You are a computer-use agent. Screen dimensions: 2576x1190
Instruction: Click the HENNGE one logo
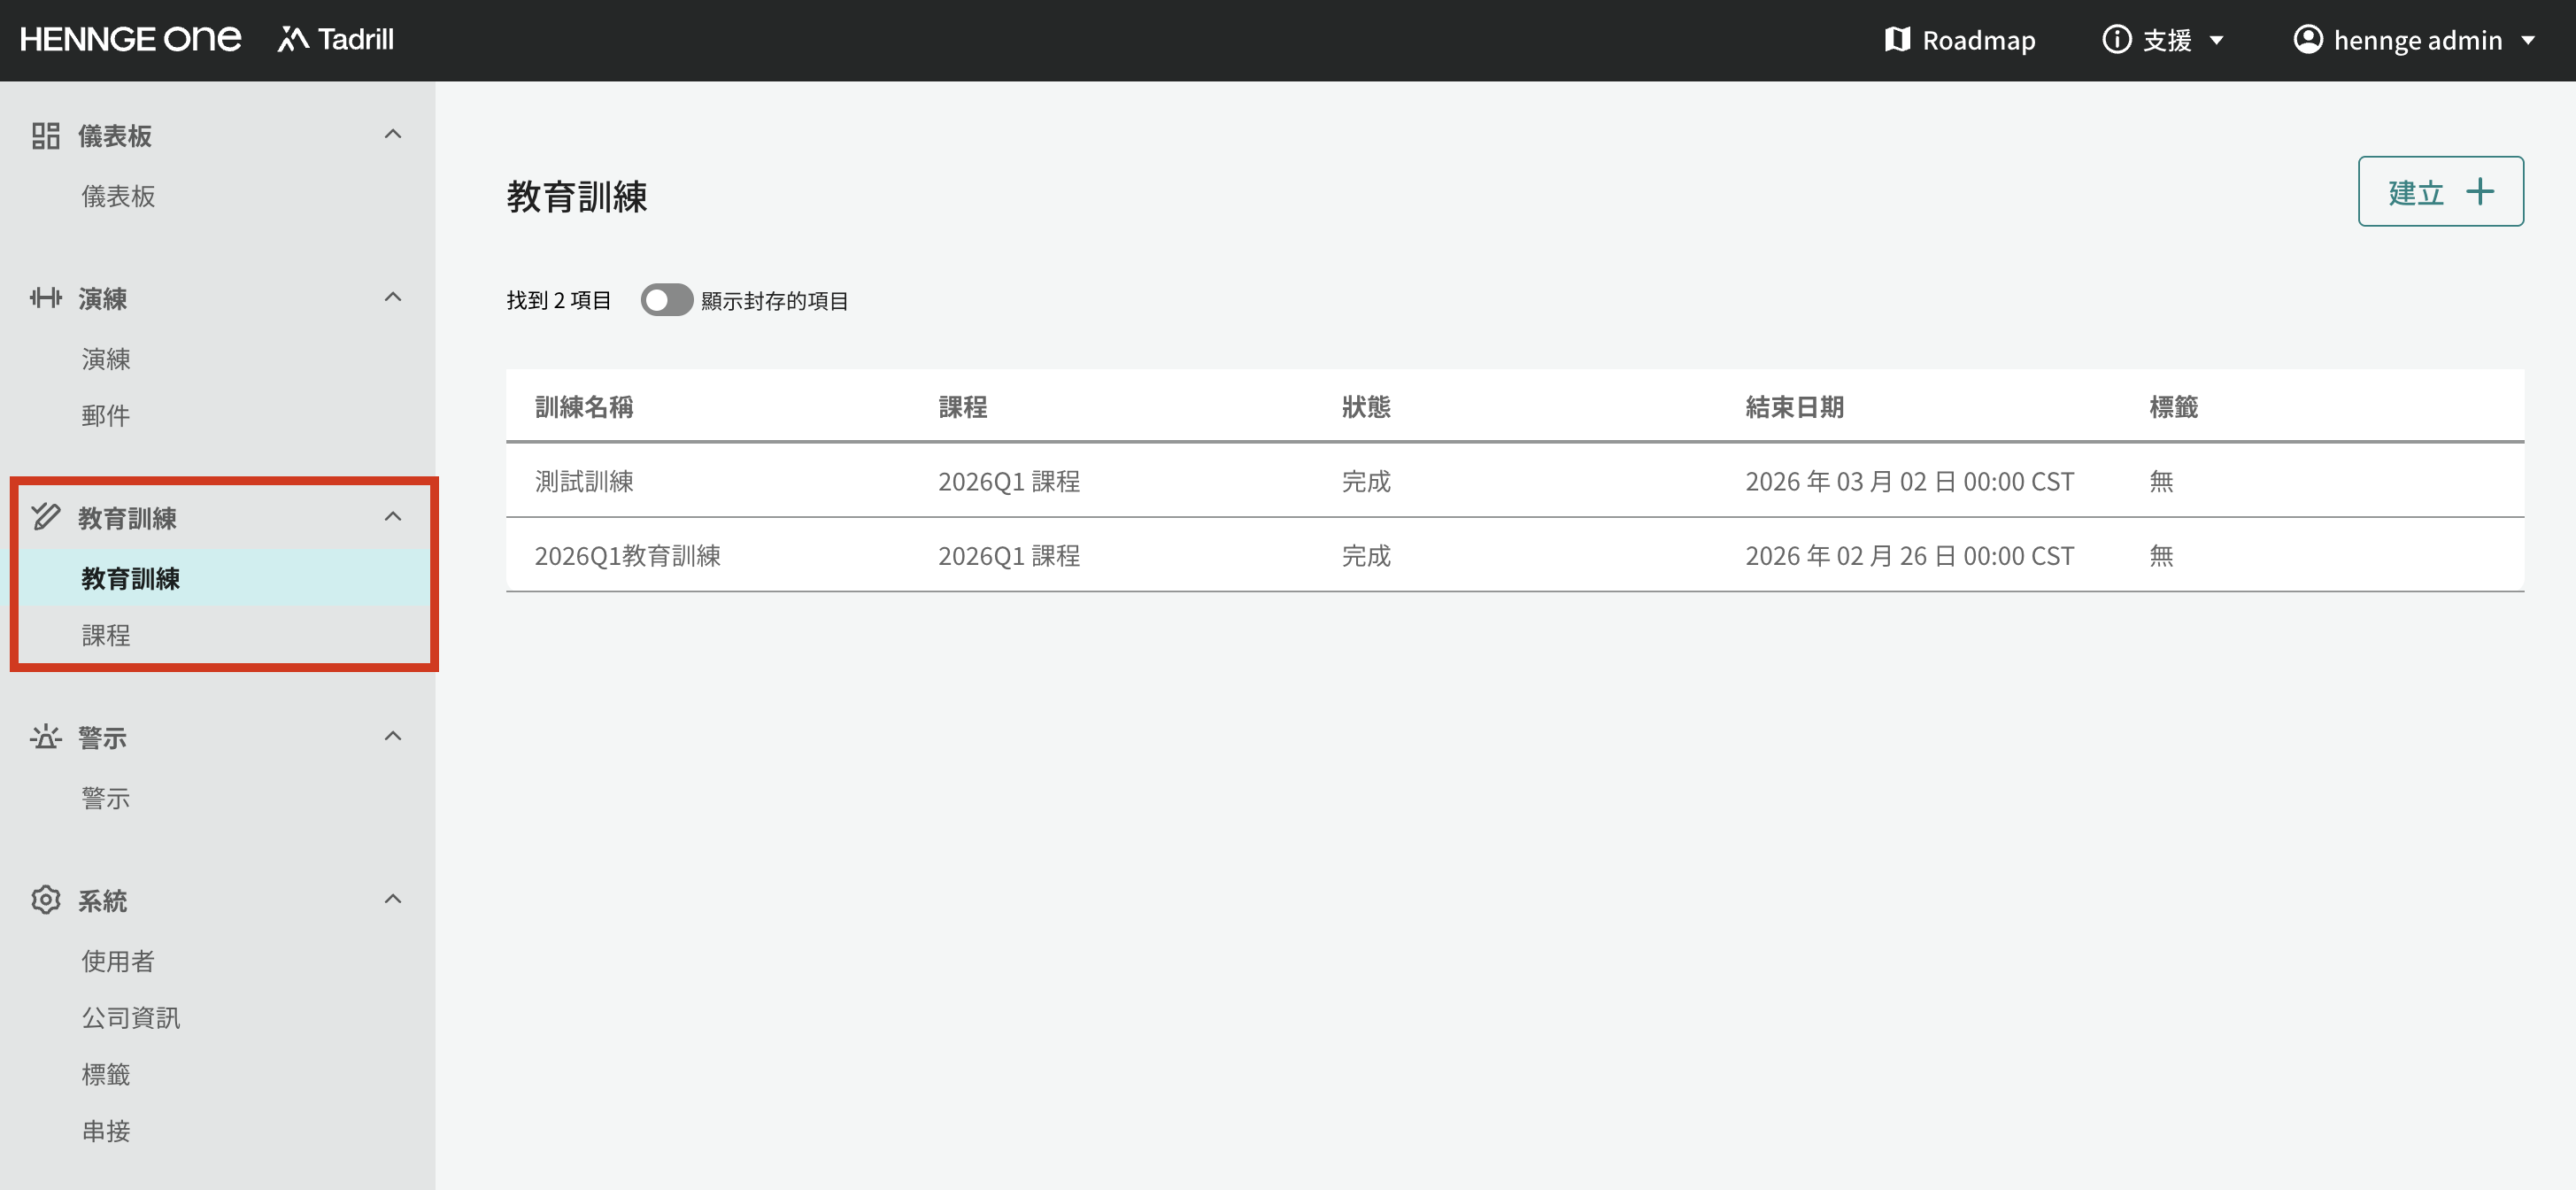(130, 39)
